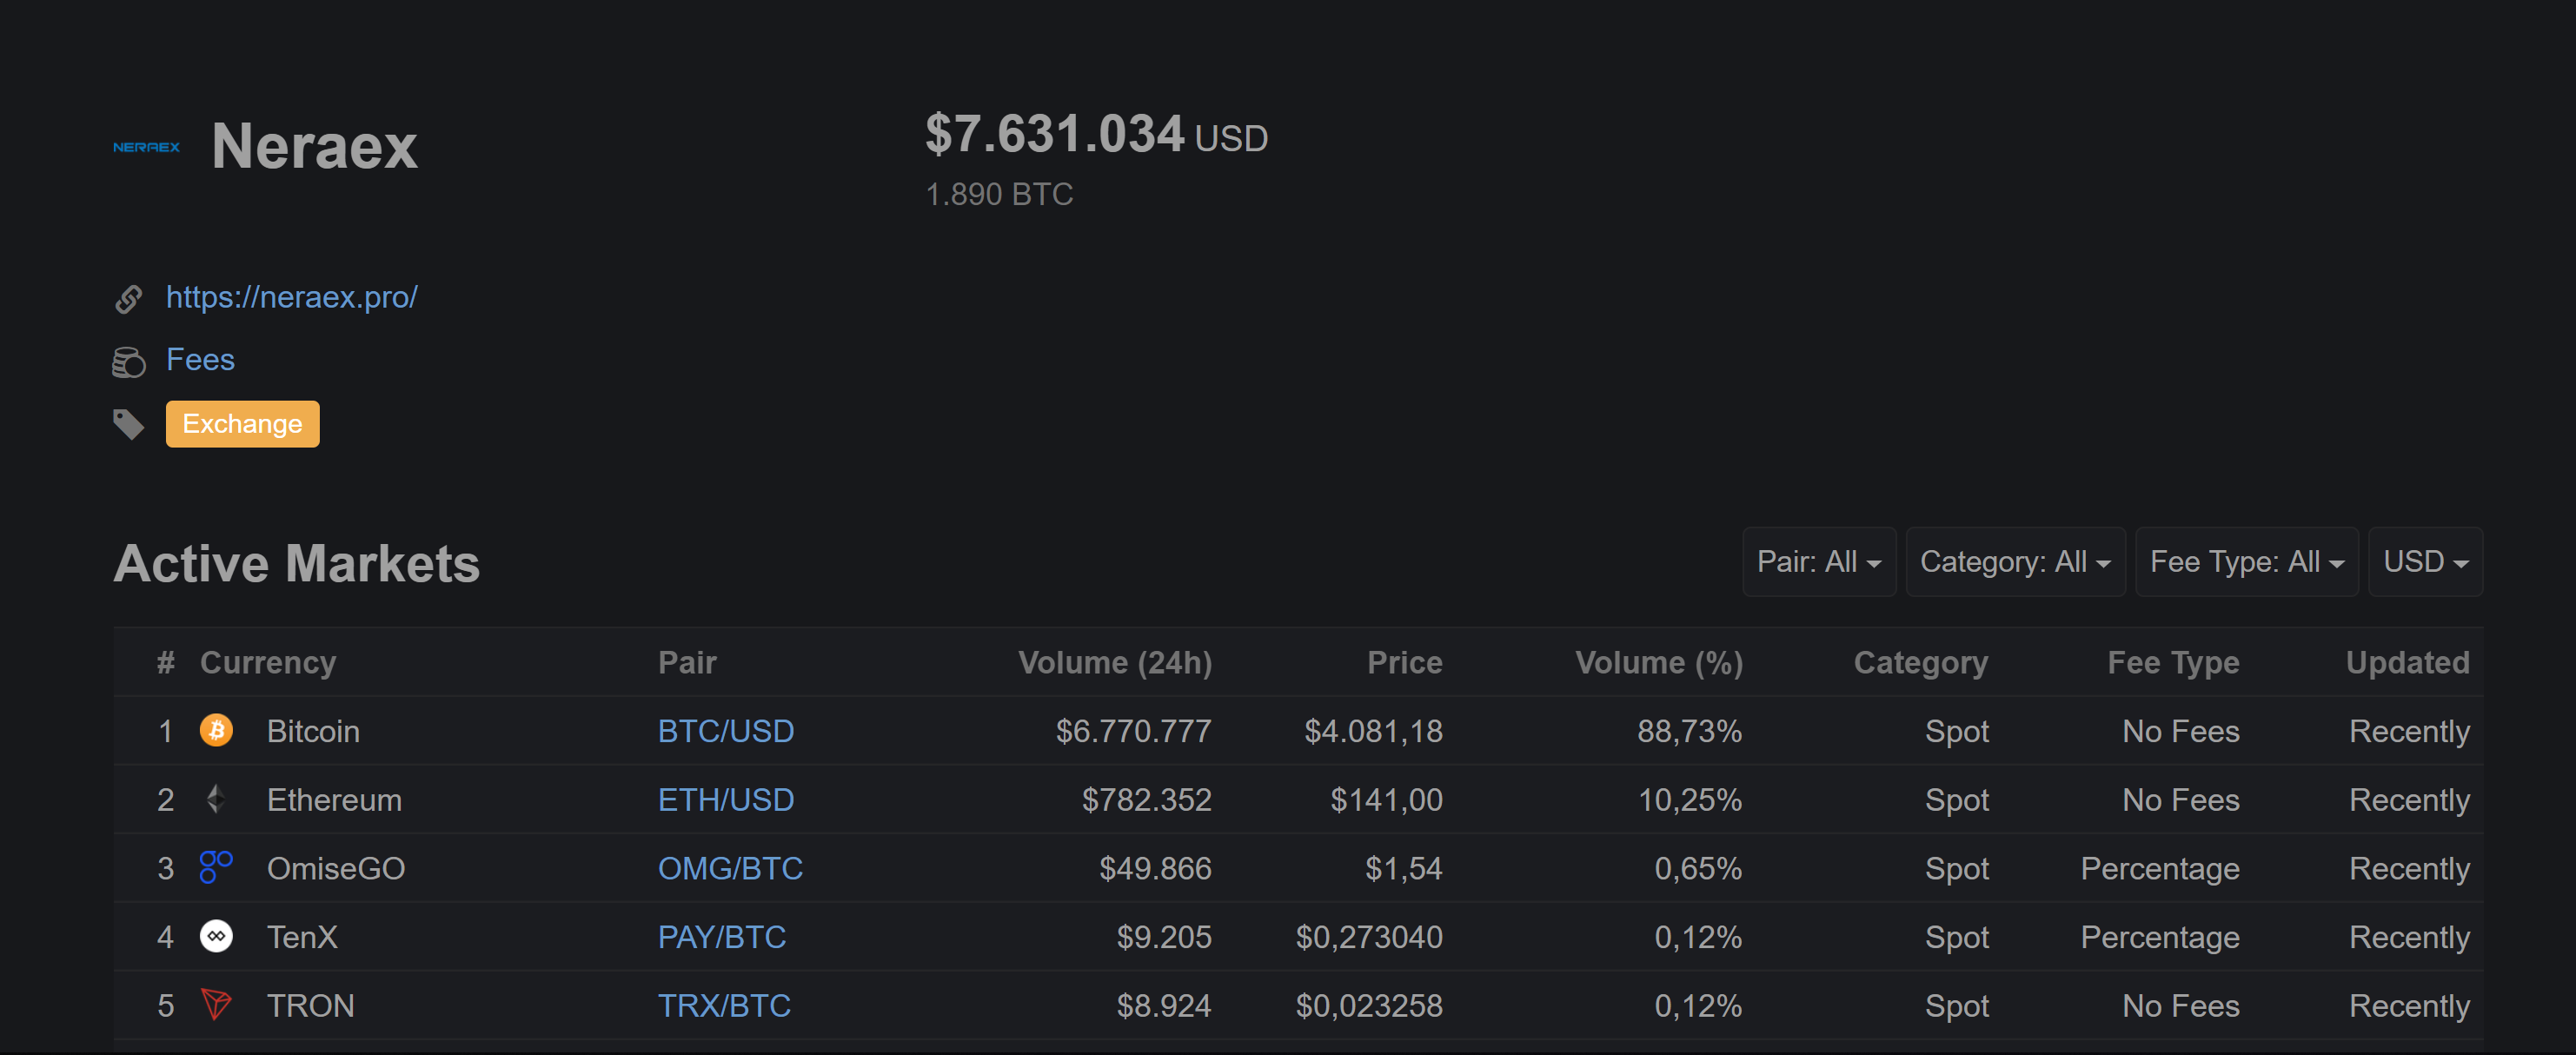Open the OMG/BTC pair link
2576x1055 pixels.
(730, 868)
